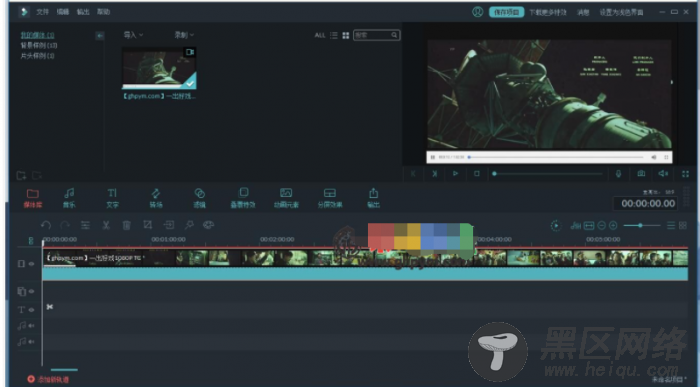This screenshot has width=700, height=387.
Task: Toggle the eye icon on the text track
Action: [32, 309]
